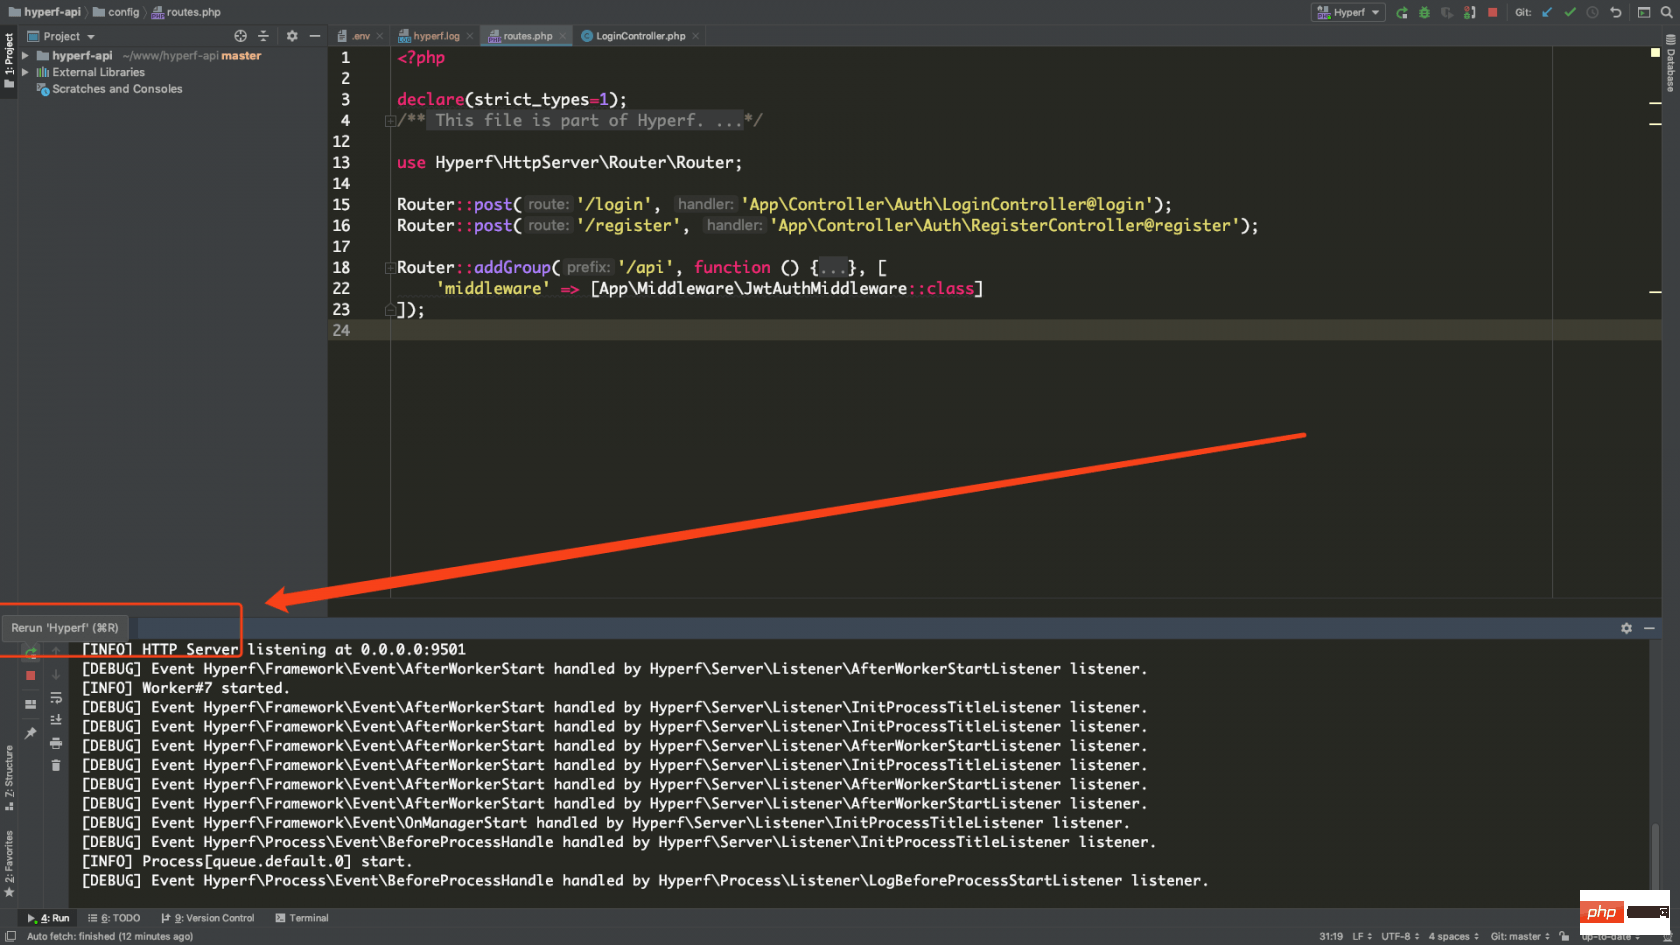The height and width of the screenshot is (945, 1680).
Task: Open Search Everywhere magnifier
Action: pyautogui.click(x=1667, y=13)
